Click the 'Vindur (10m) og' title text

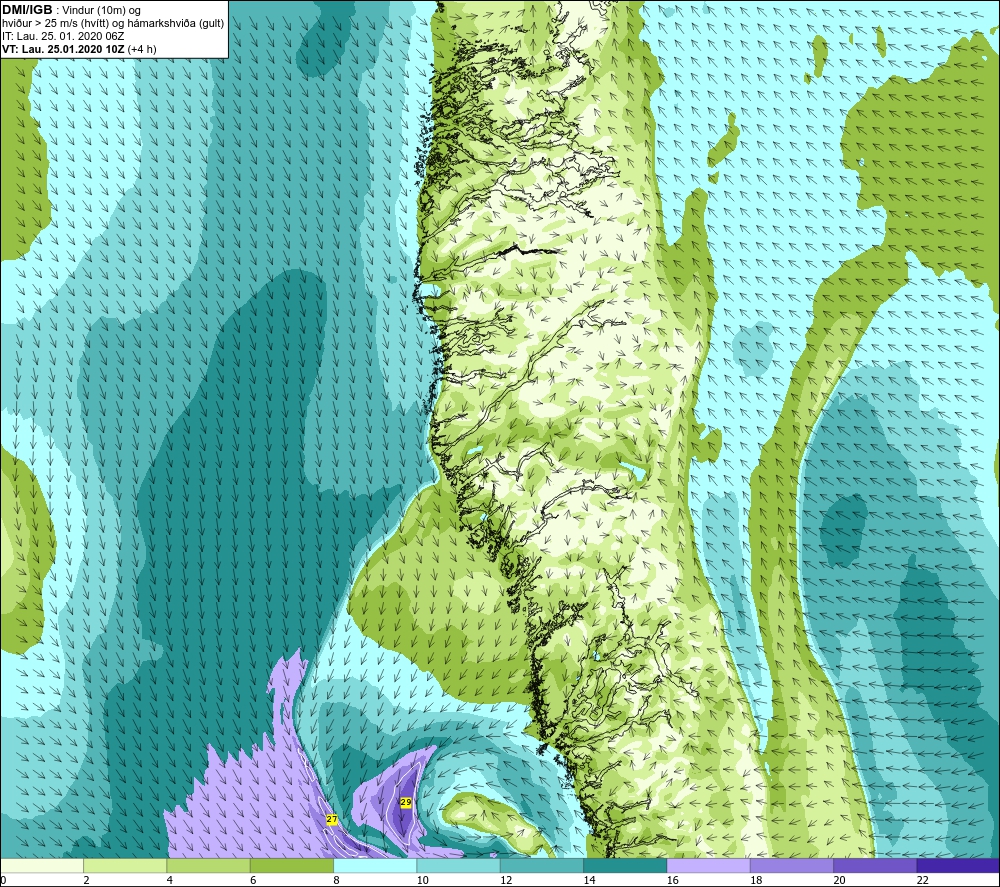click(x=101, y=10)
